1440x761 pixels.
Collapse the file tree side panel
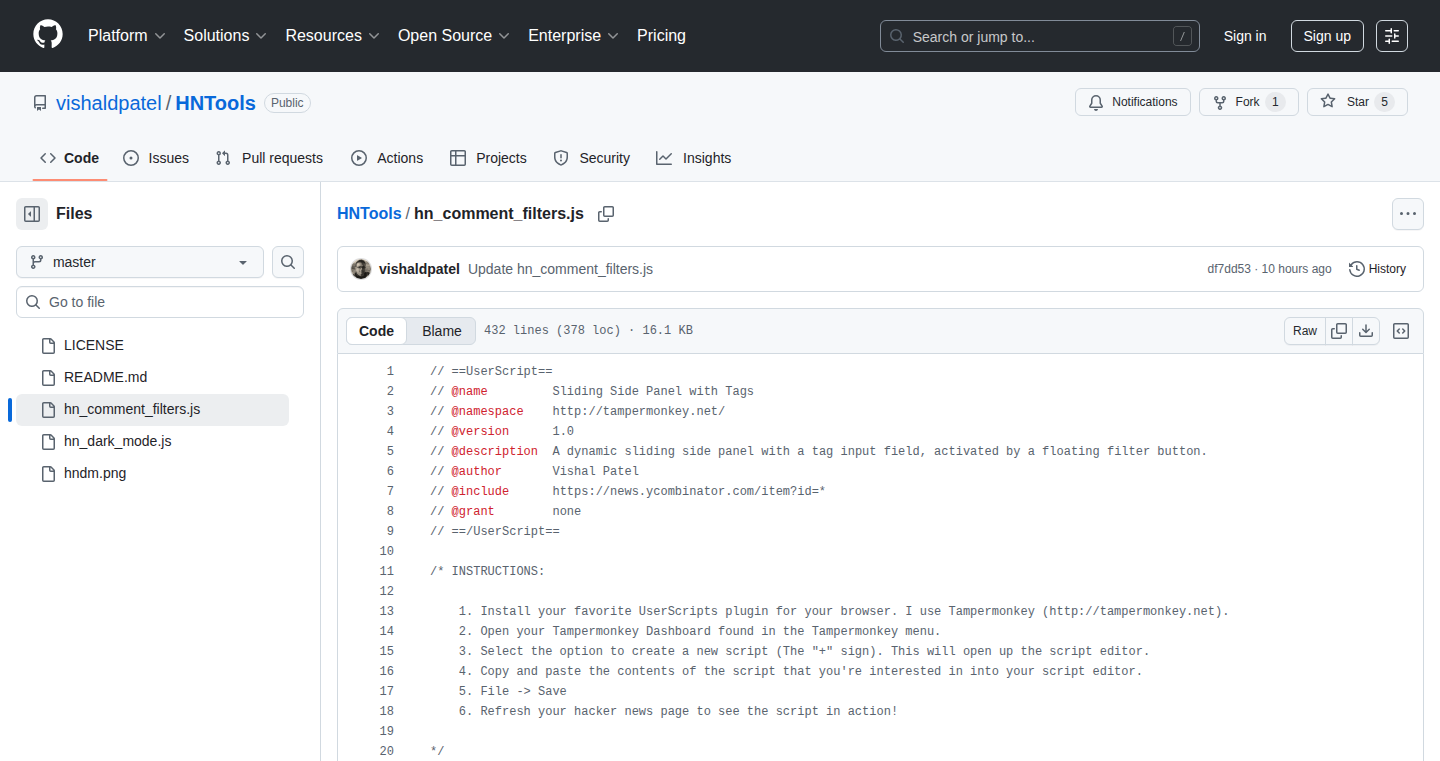[x=32, y=214]
